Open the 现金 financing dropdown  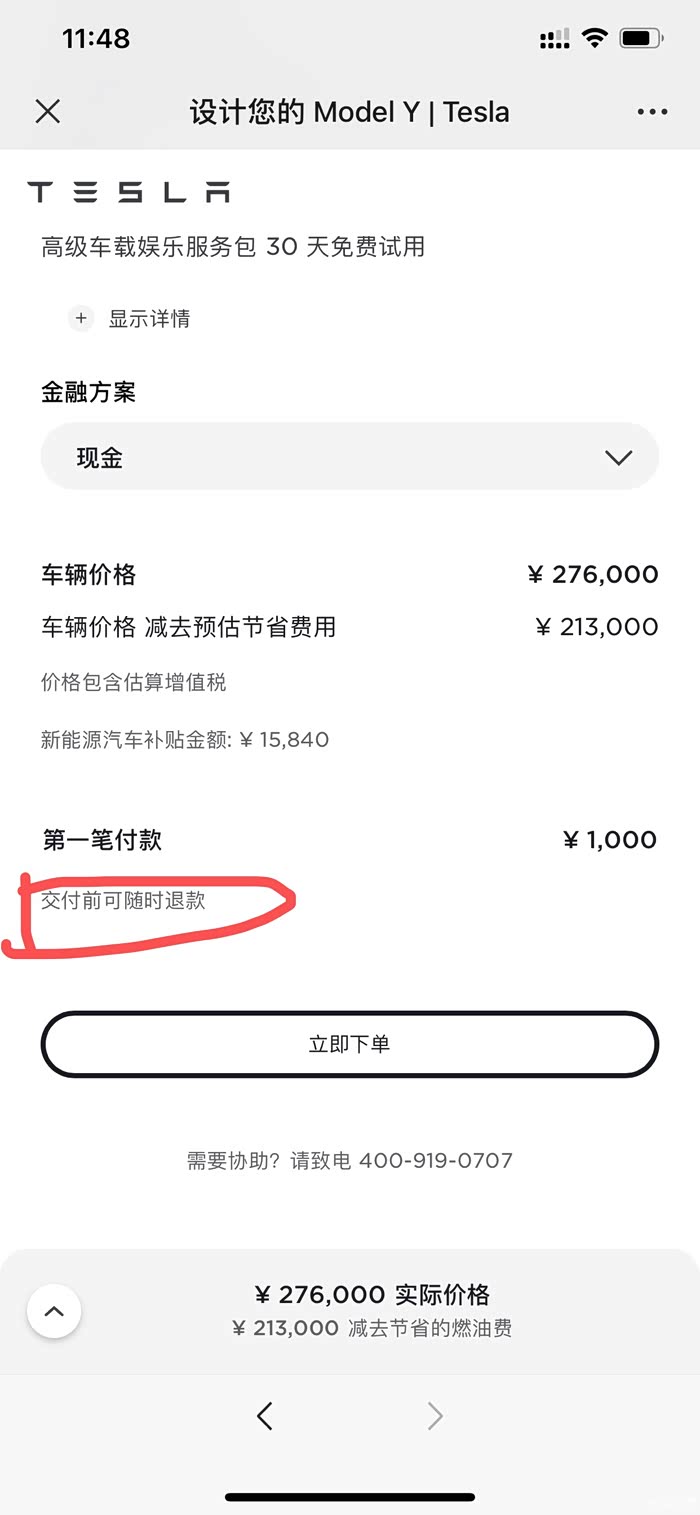pyautogui.click(x=349, y=457)
